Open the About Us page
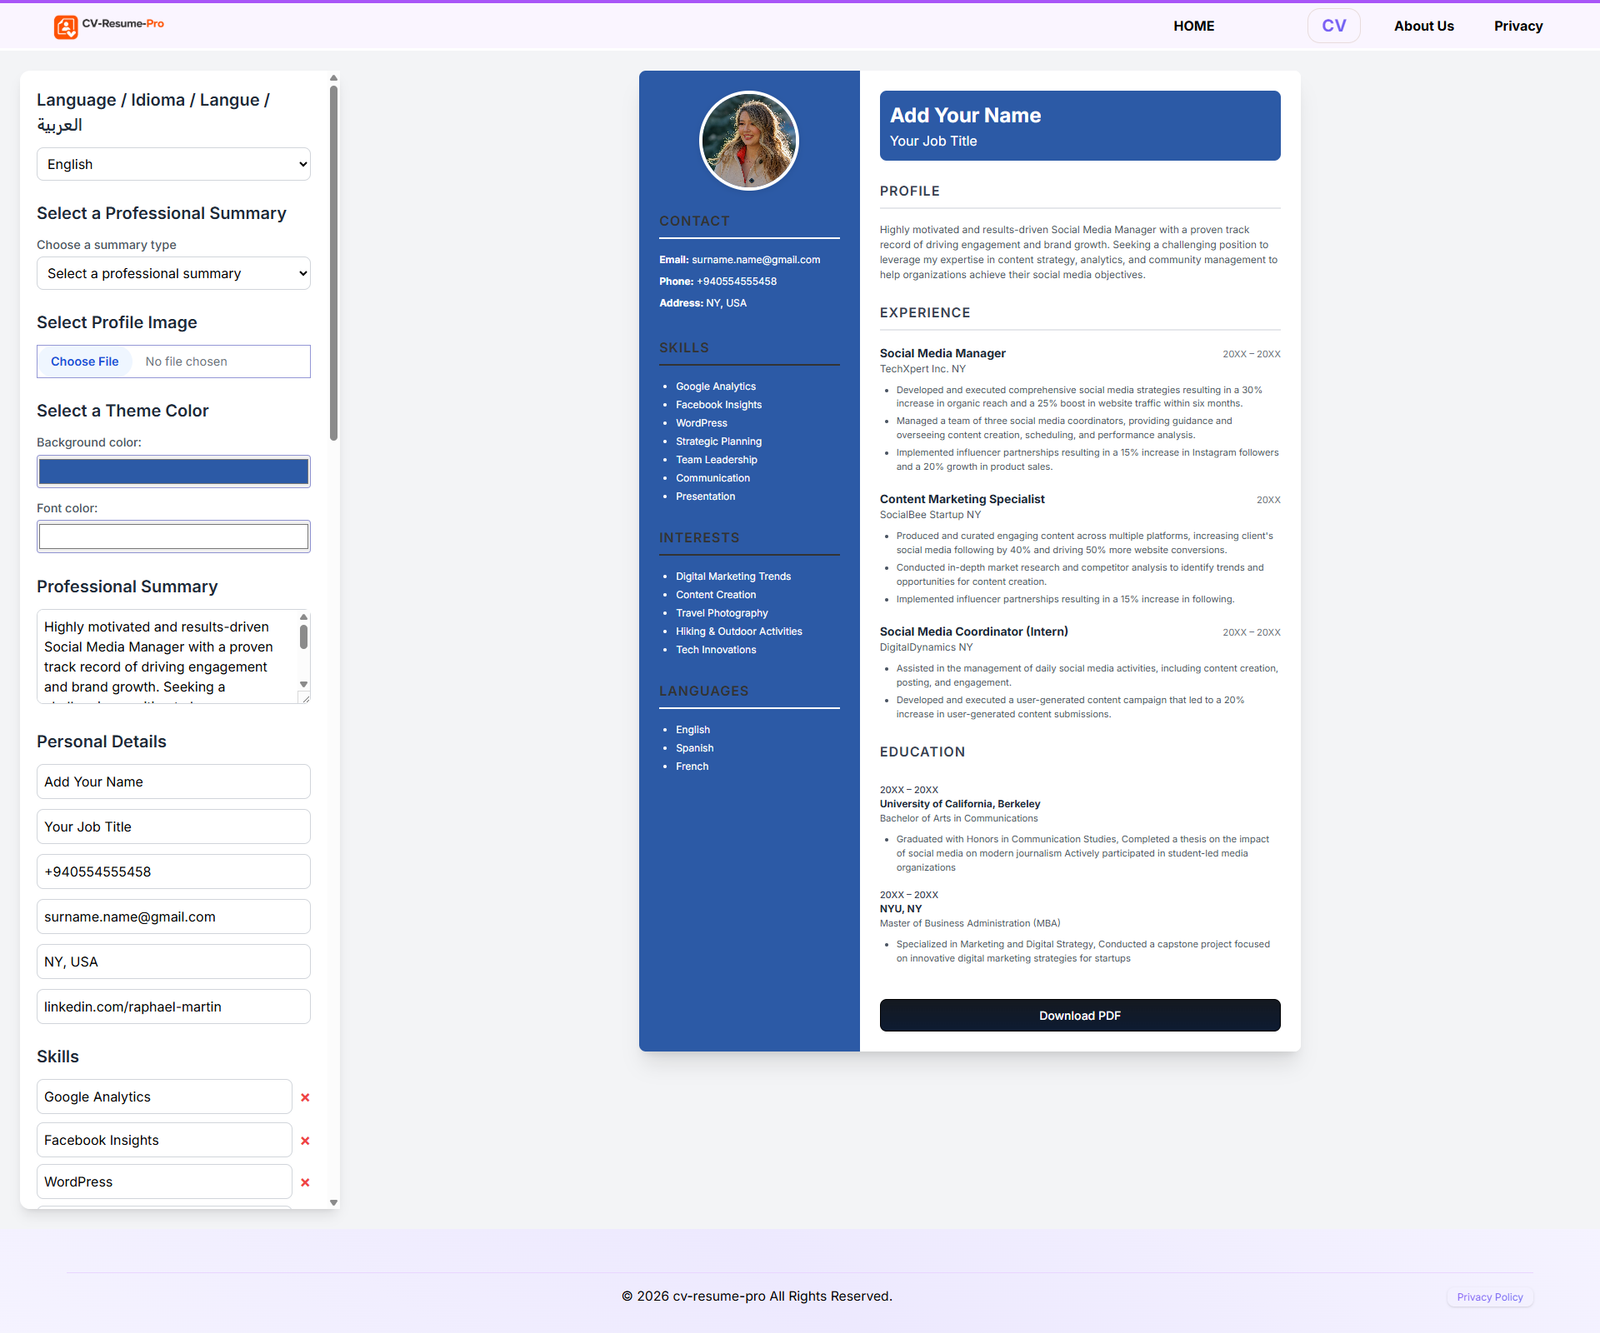The height and width of the screenshot is (1333, 1600). (x=1424, y=26)
